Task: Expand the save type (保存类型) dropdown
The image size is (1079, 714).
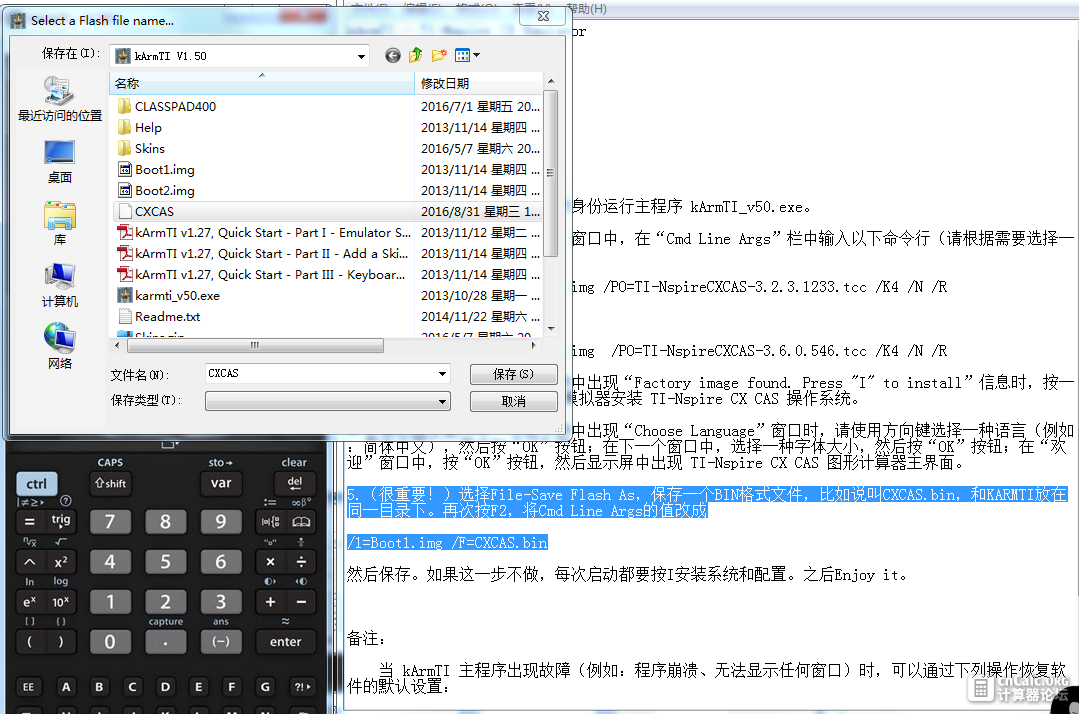Action: click(442, 401)
